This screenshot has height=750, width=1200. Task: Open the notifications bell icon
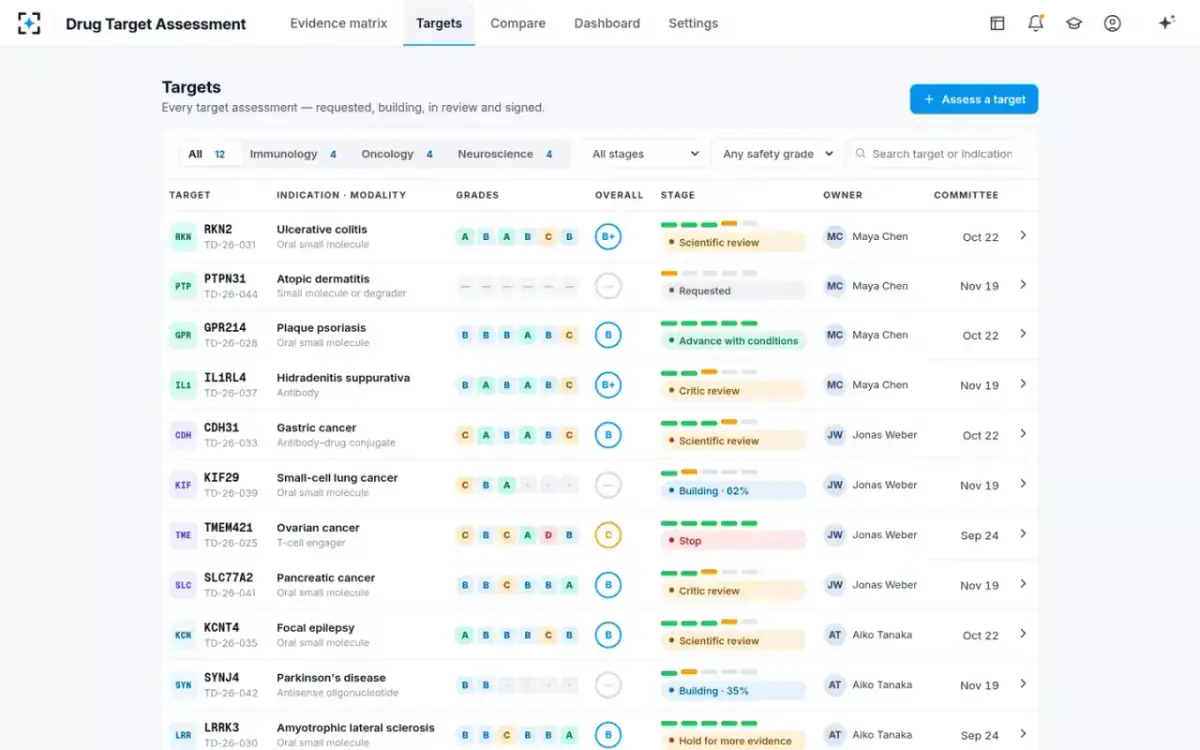[x=1036, y=23]
